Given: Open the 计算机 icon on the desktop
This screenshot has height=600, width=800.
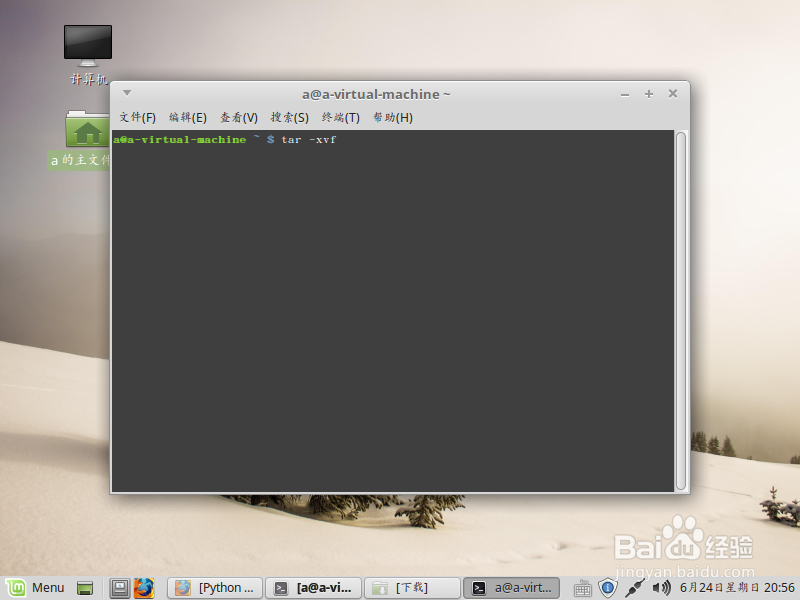Looking at the screenshot, I should pos(87,45).
